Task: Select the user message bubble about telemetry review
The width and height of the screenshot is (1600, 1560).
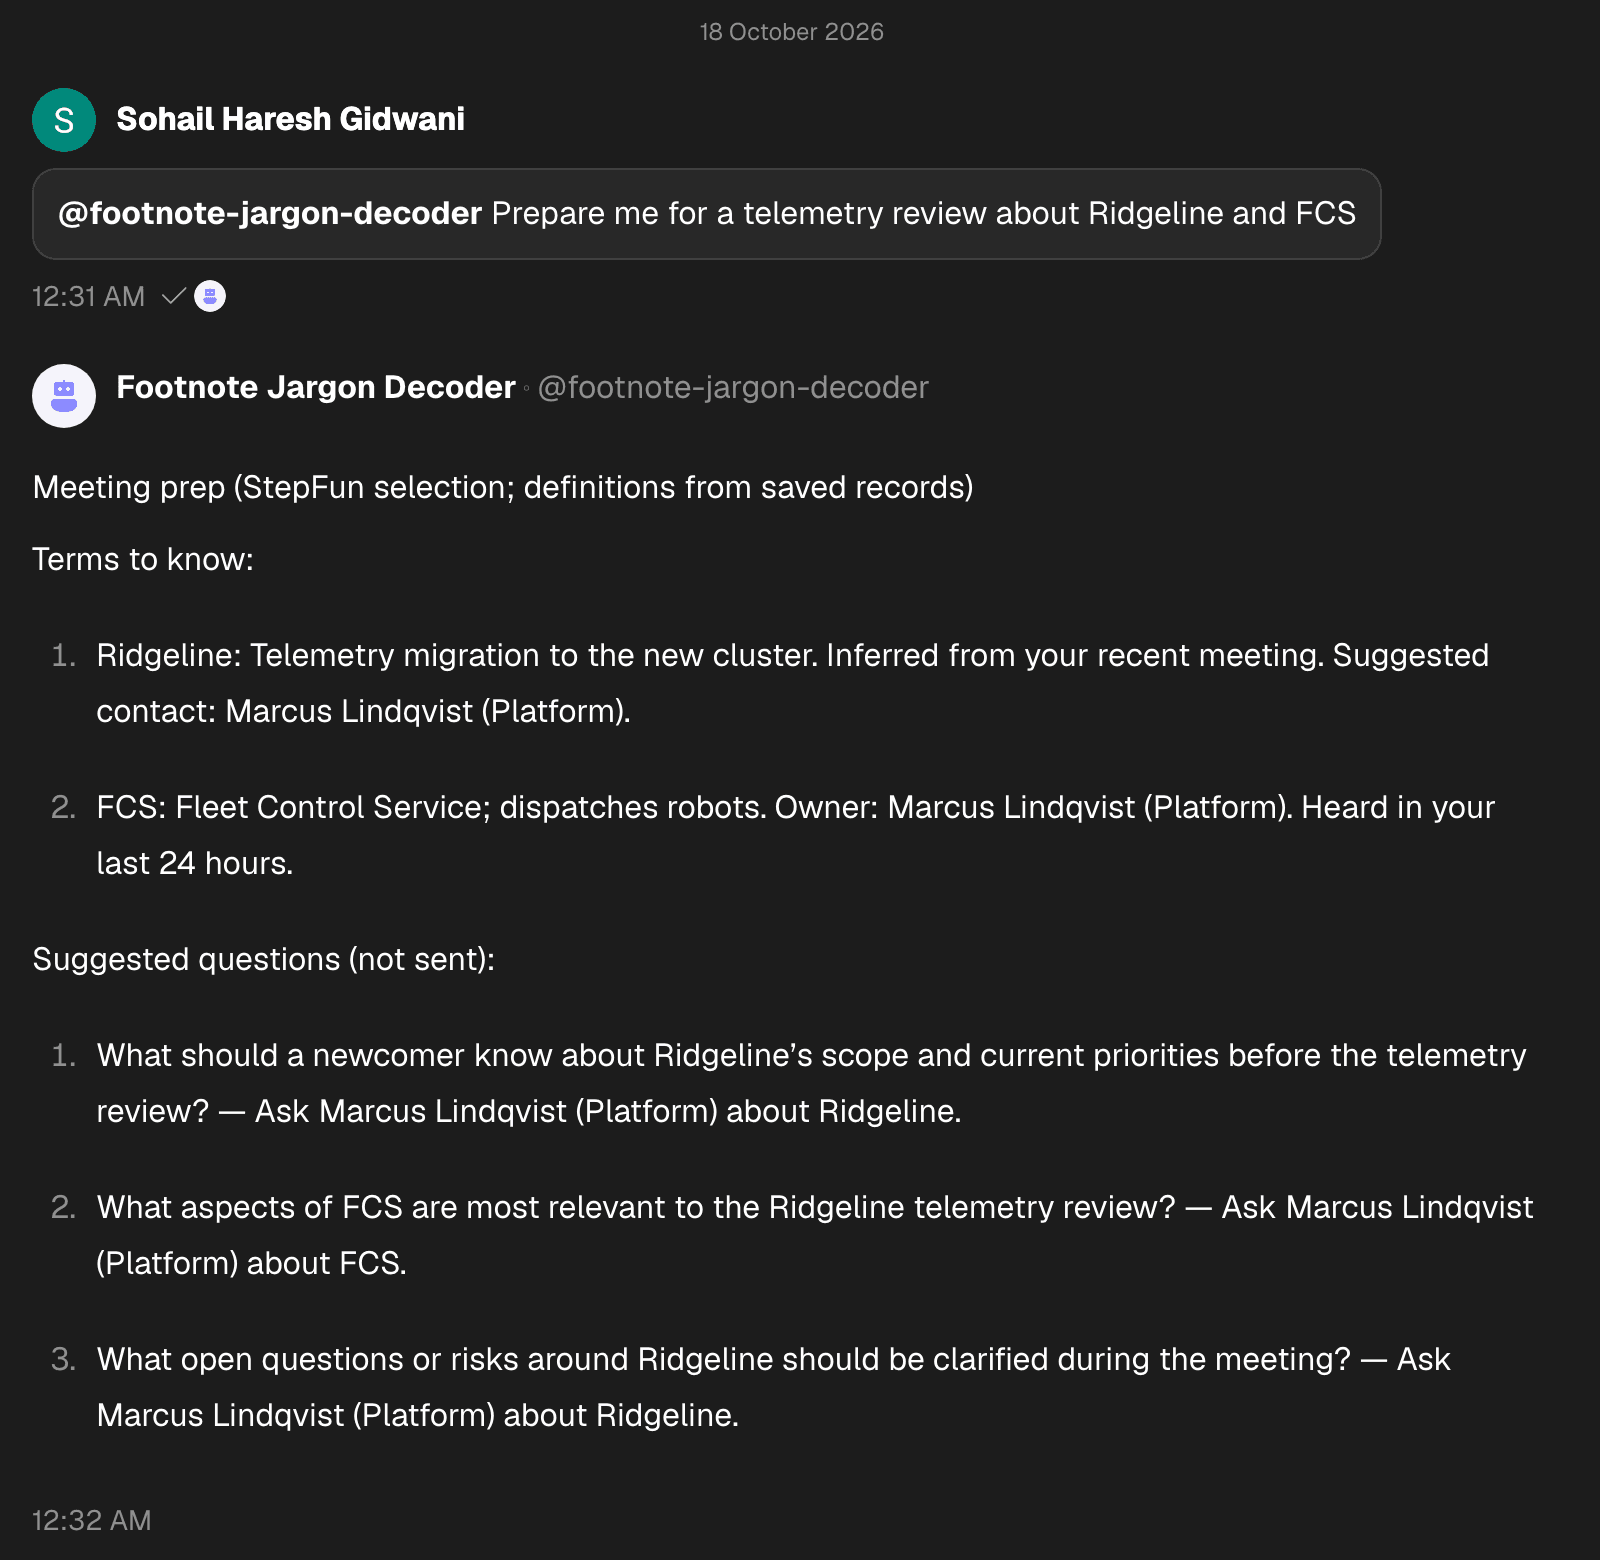Action: tap(707, 214)
